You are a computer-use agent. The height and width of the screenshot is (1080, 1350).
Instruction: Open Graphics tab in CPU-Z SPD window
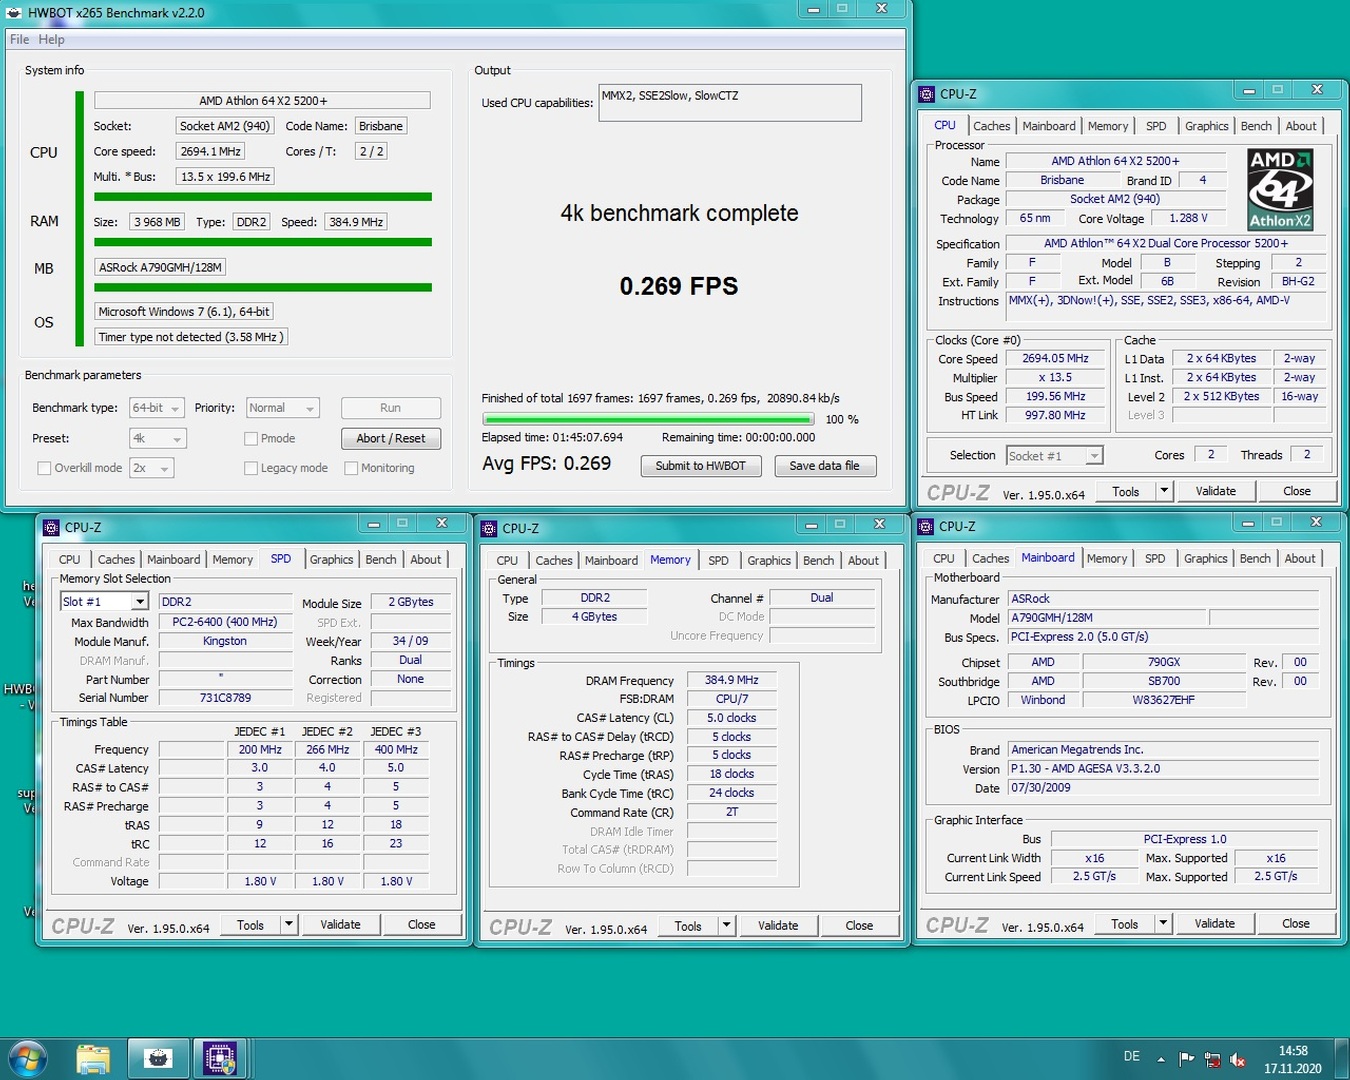[331, 560]
